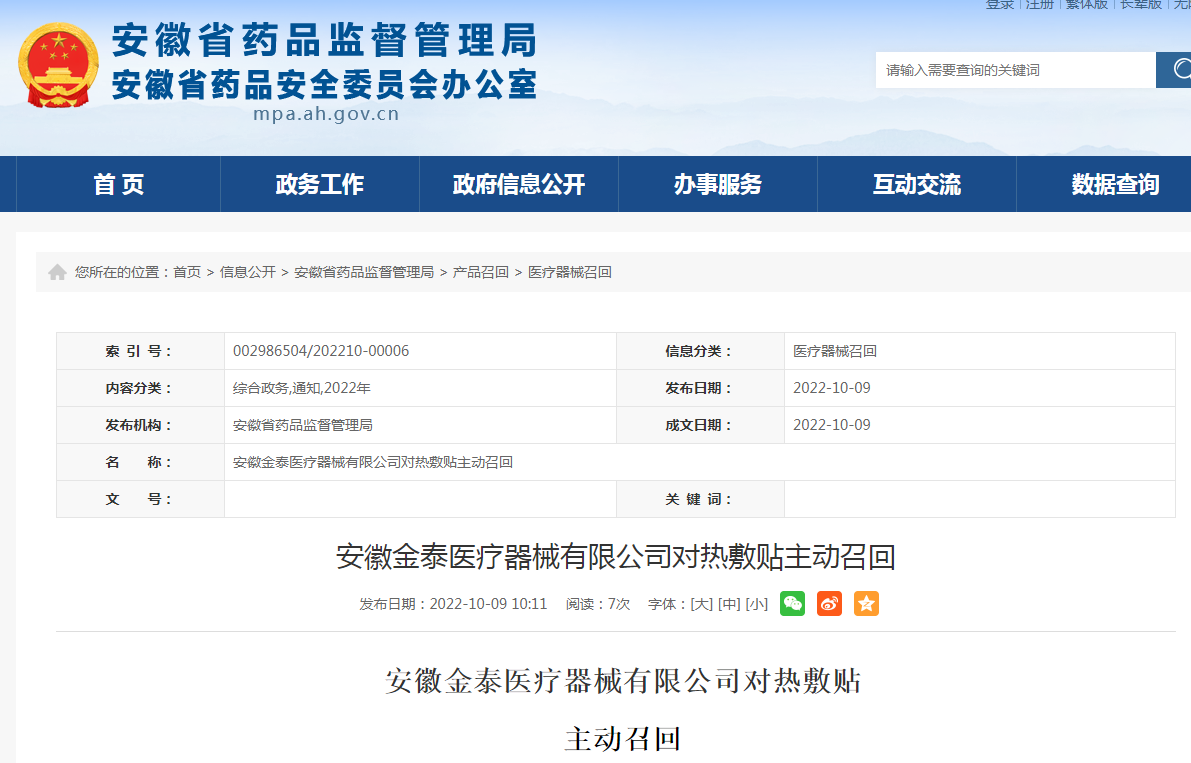Go to 信息公开 in the breadcrumb

point(248,272)
